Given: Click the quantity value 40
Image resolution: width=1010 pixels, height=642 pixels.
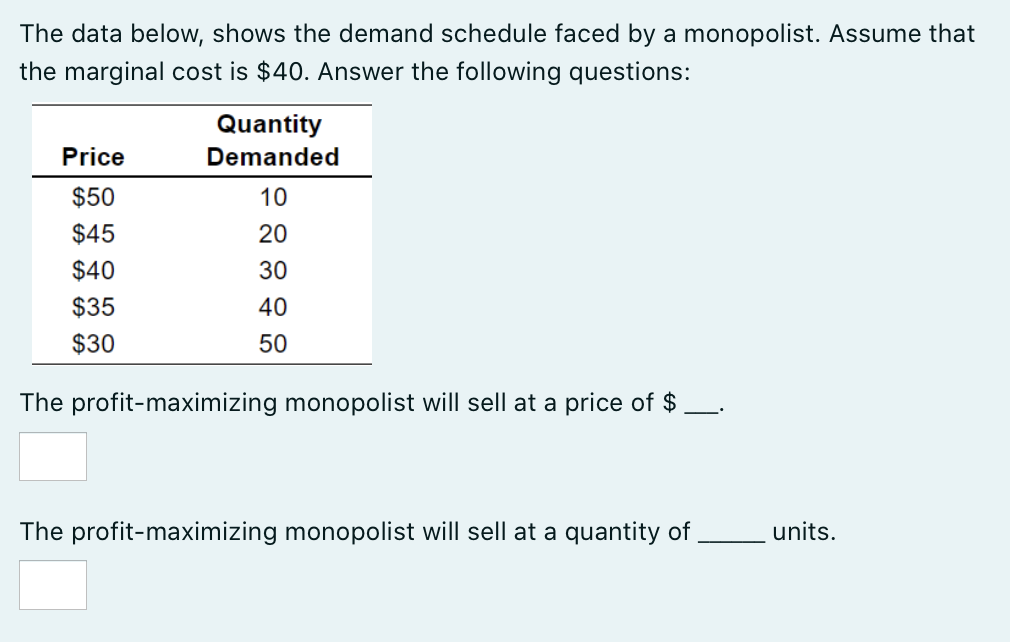Looking at the screenshot, I should [x=273, y=307].
